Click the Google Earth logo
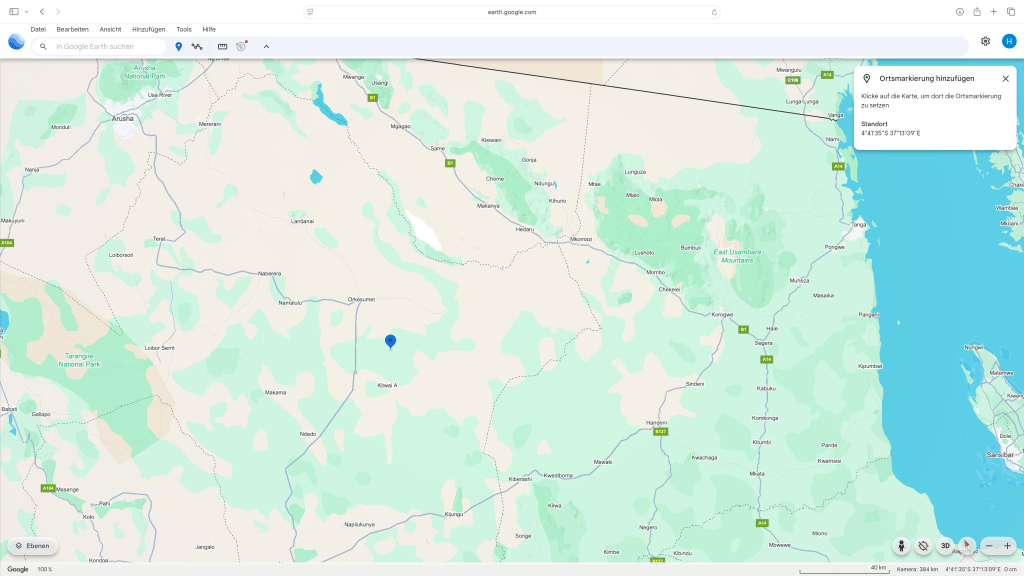Image resolution: width=1024 pixels, height=576 pixels. tap(16, 41)
